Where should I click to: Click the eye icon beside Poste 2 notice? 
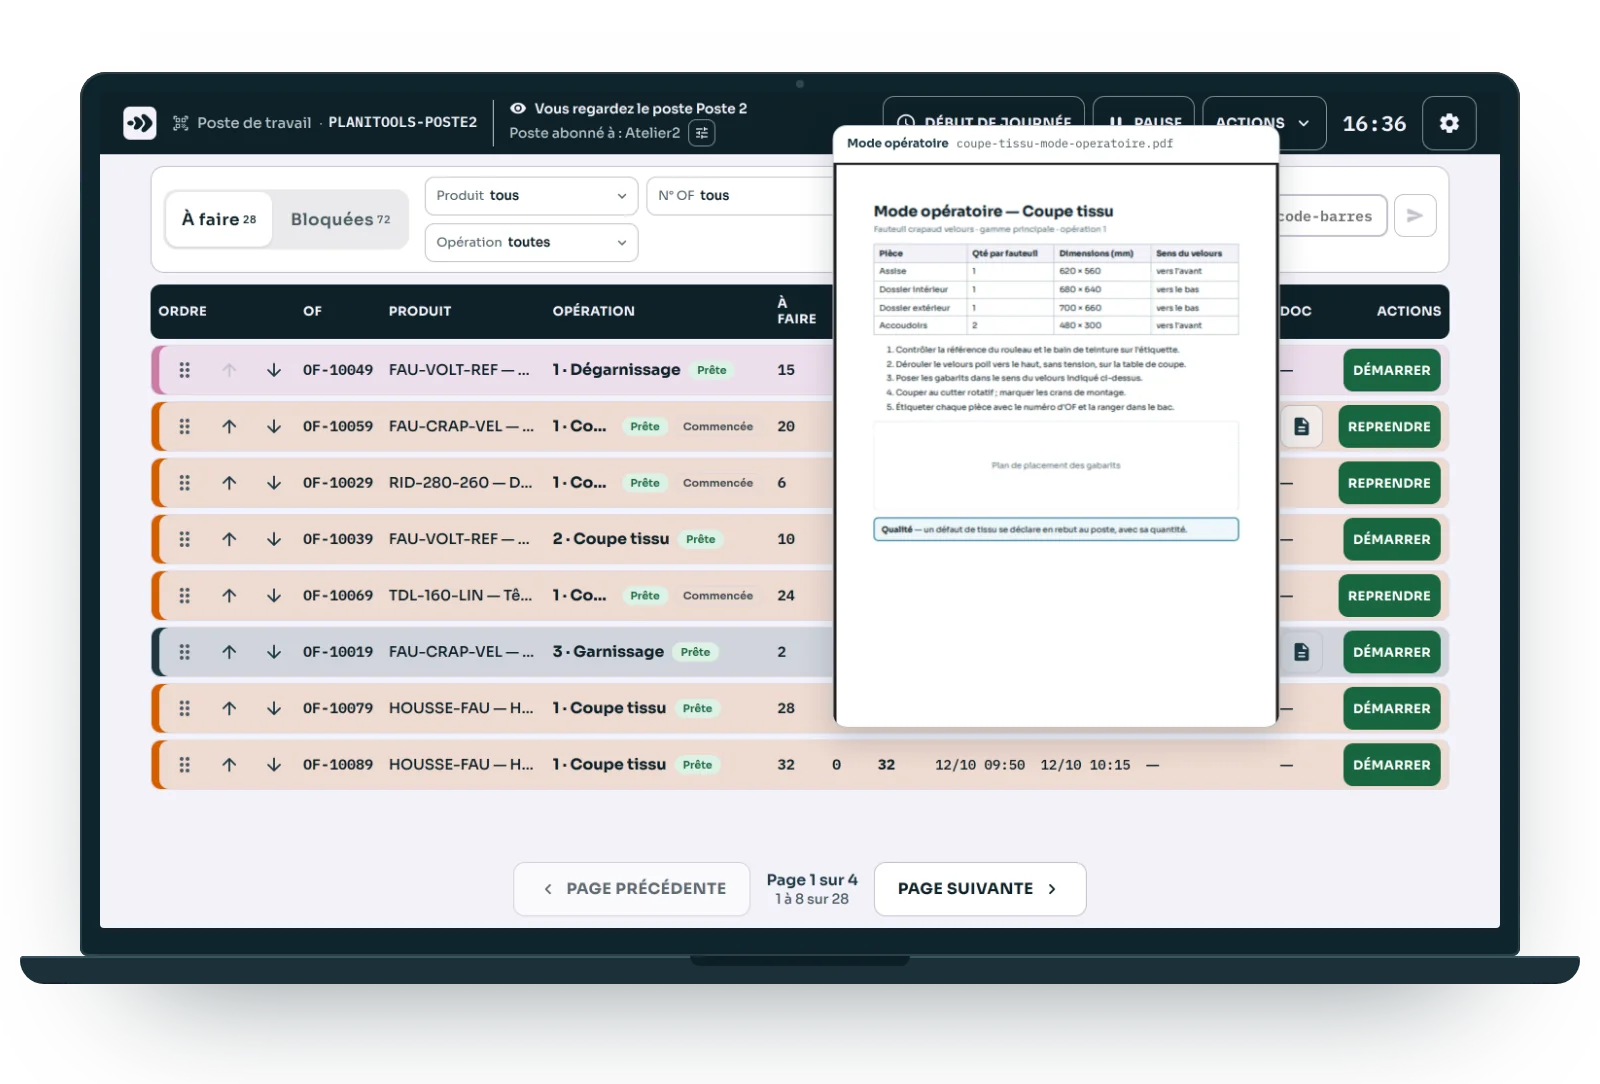click(518, 109)
